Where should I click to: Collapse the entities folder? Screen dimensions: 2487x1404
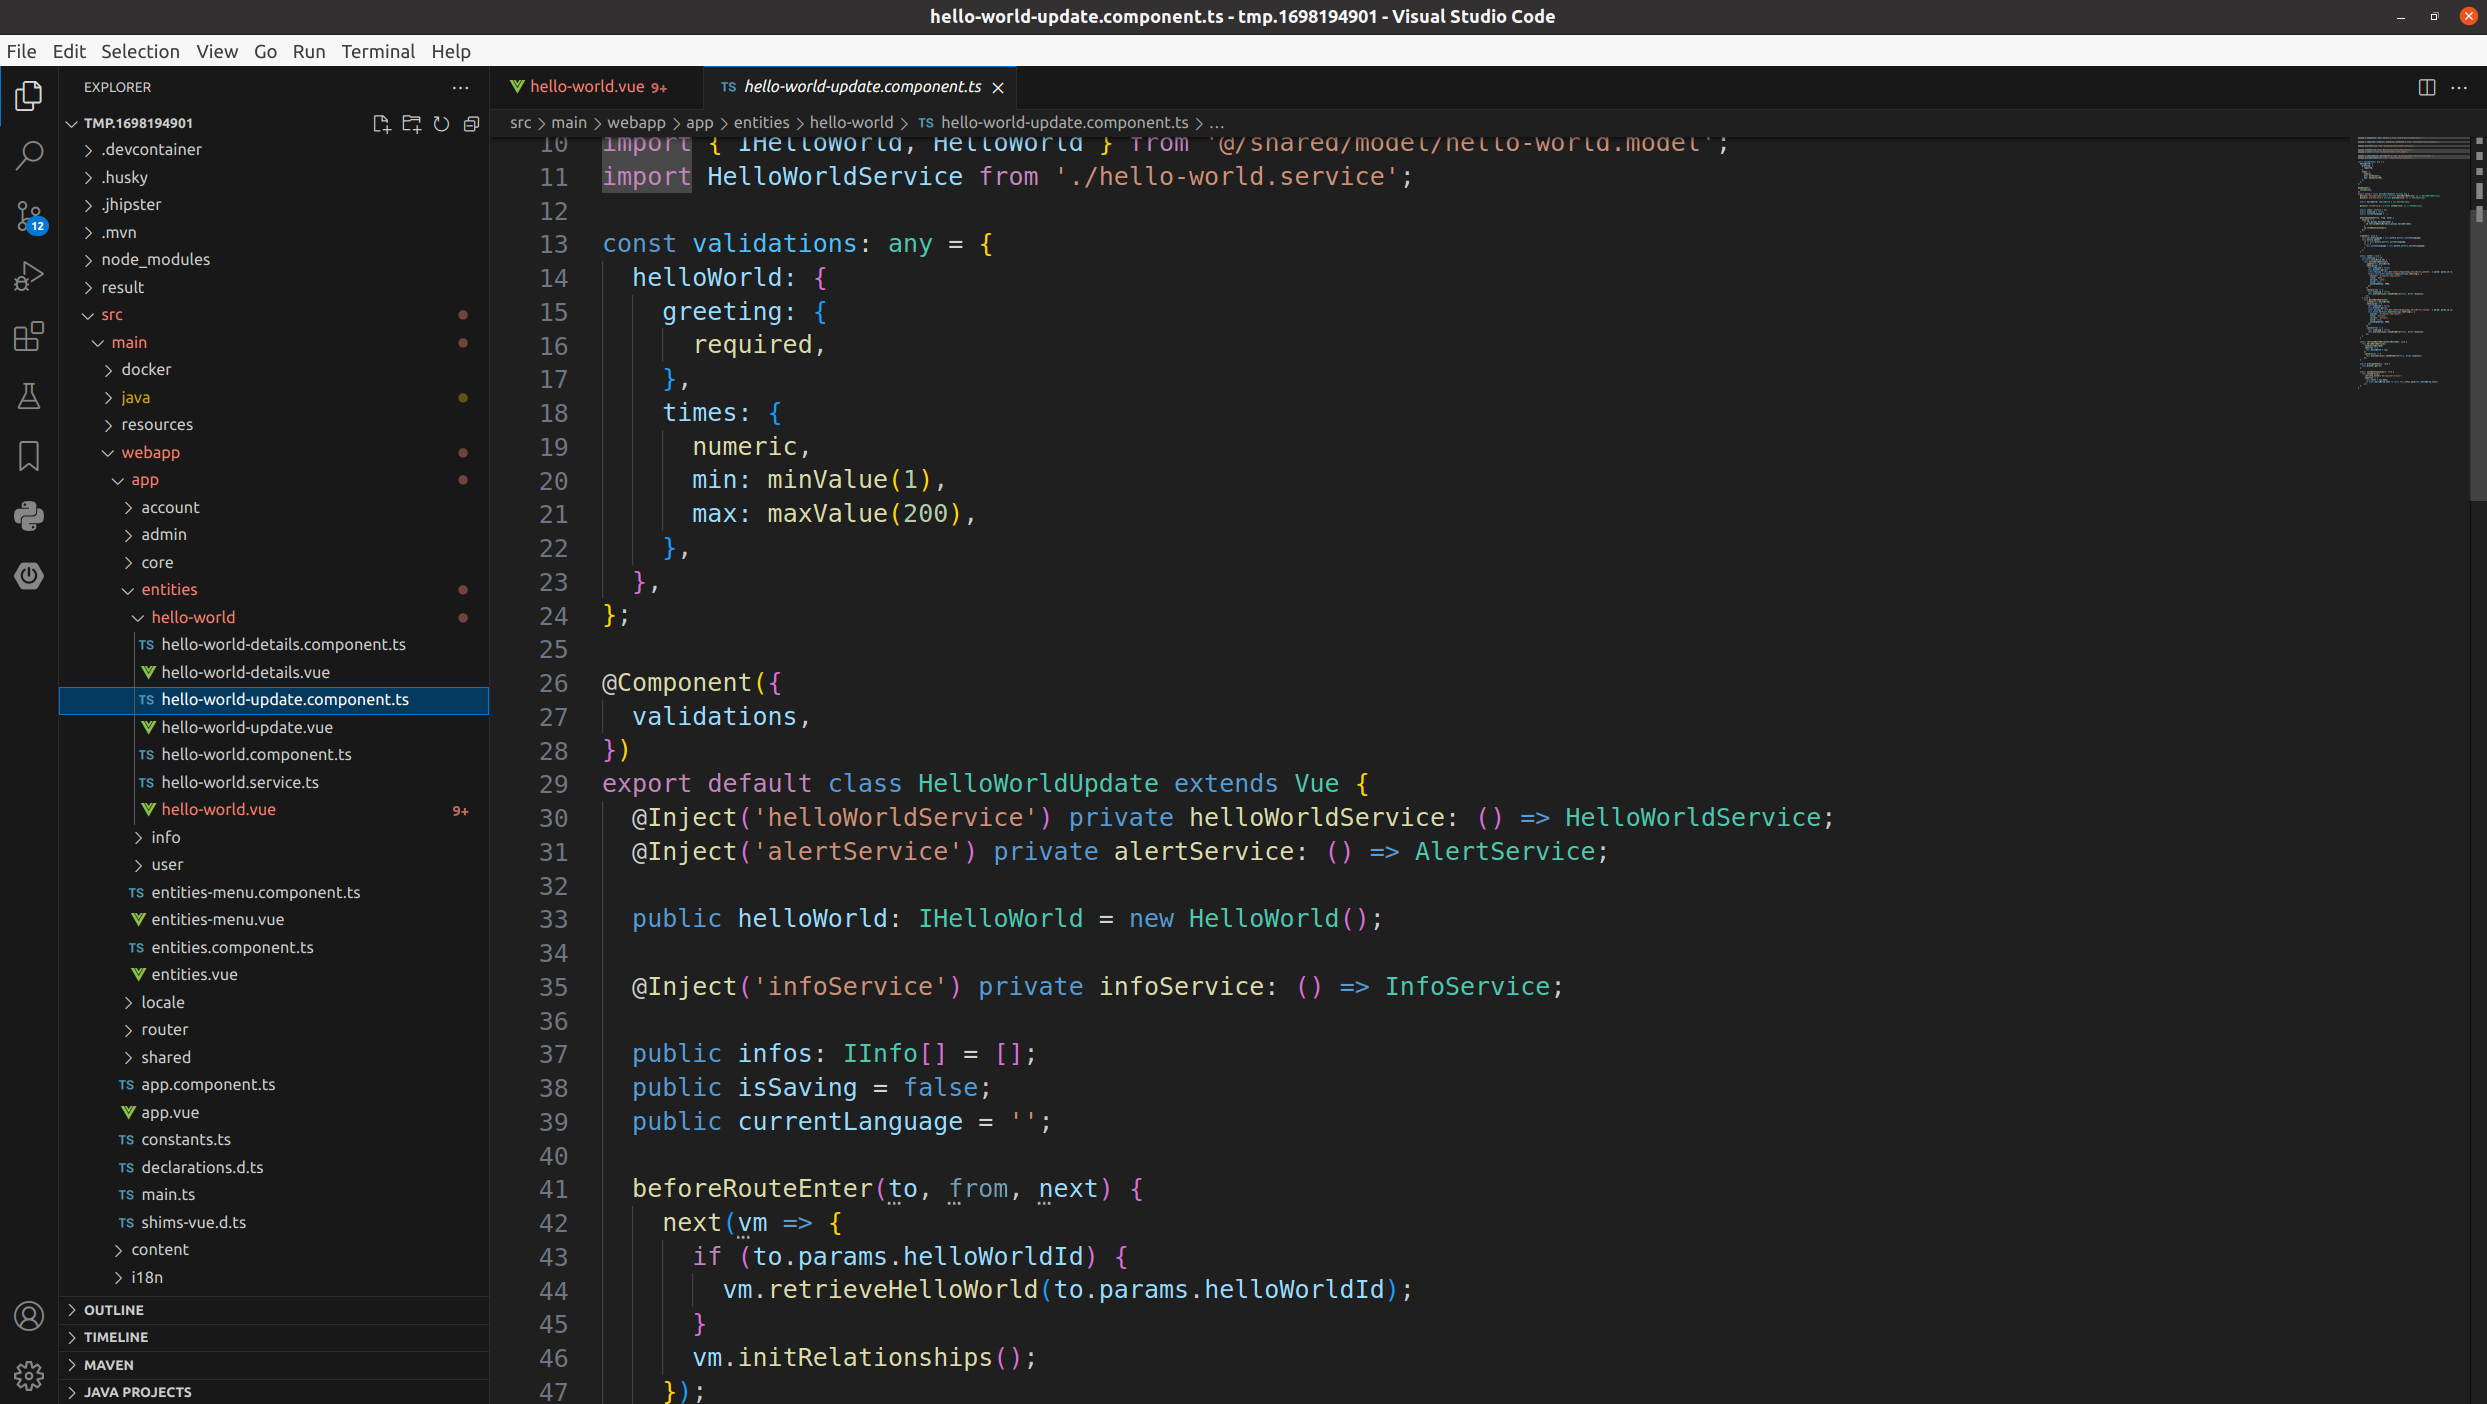[x=169, y=589]
